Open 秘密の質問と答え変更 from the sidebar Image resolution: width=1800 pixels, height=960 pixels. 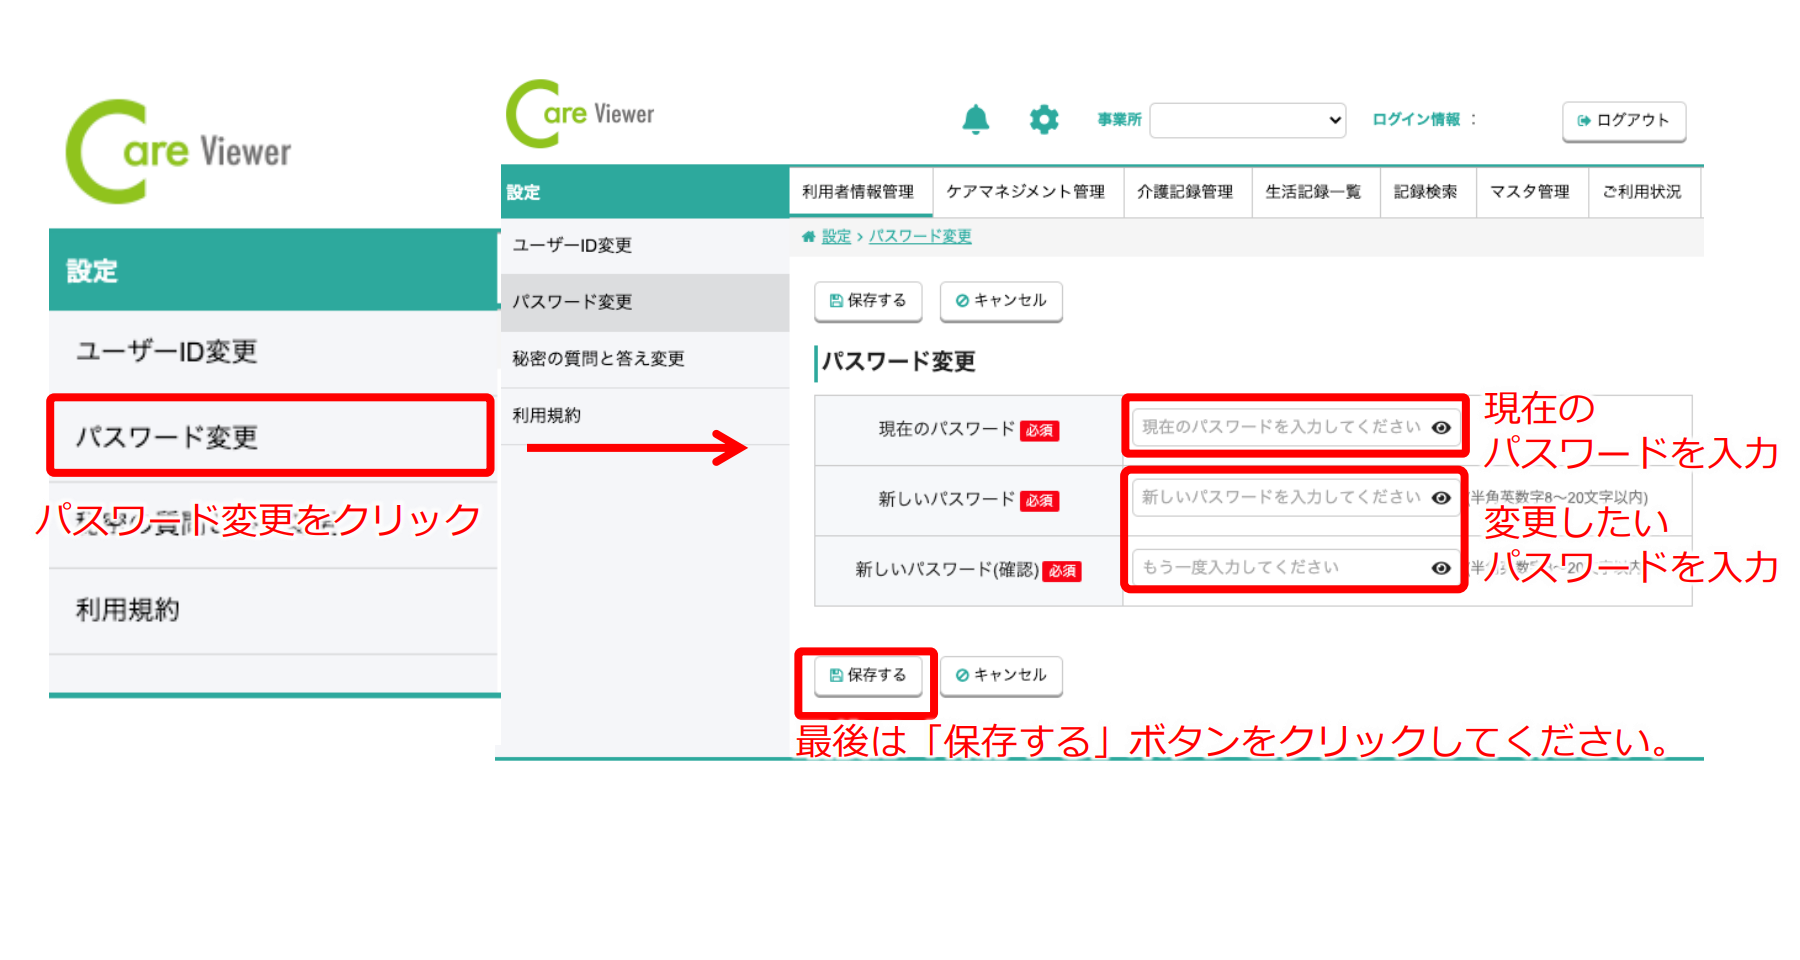coord(598,359)
